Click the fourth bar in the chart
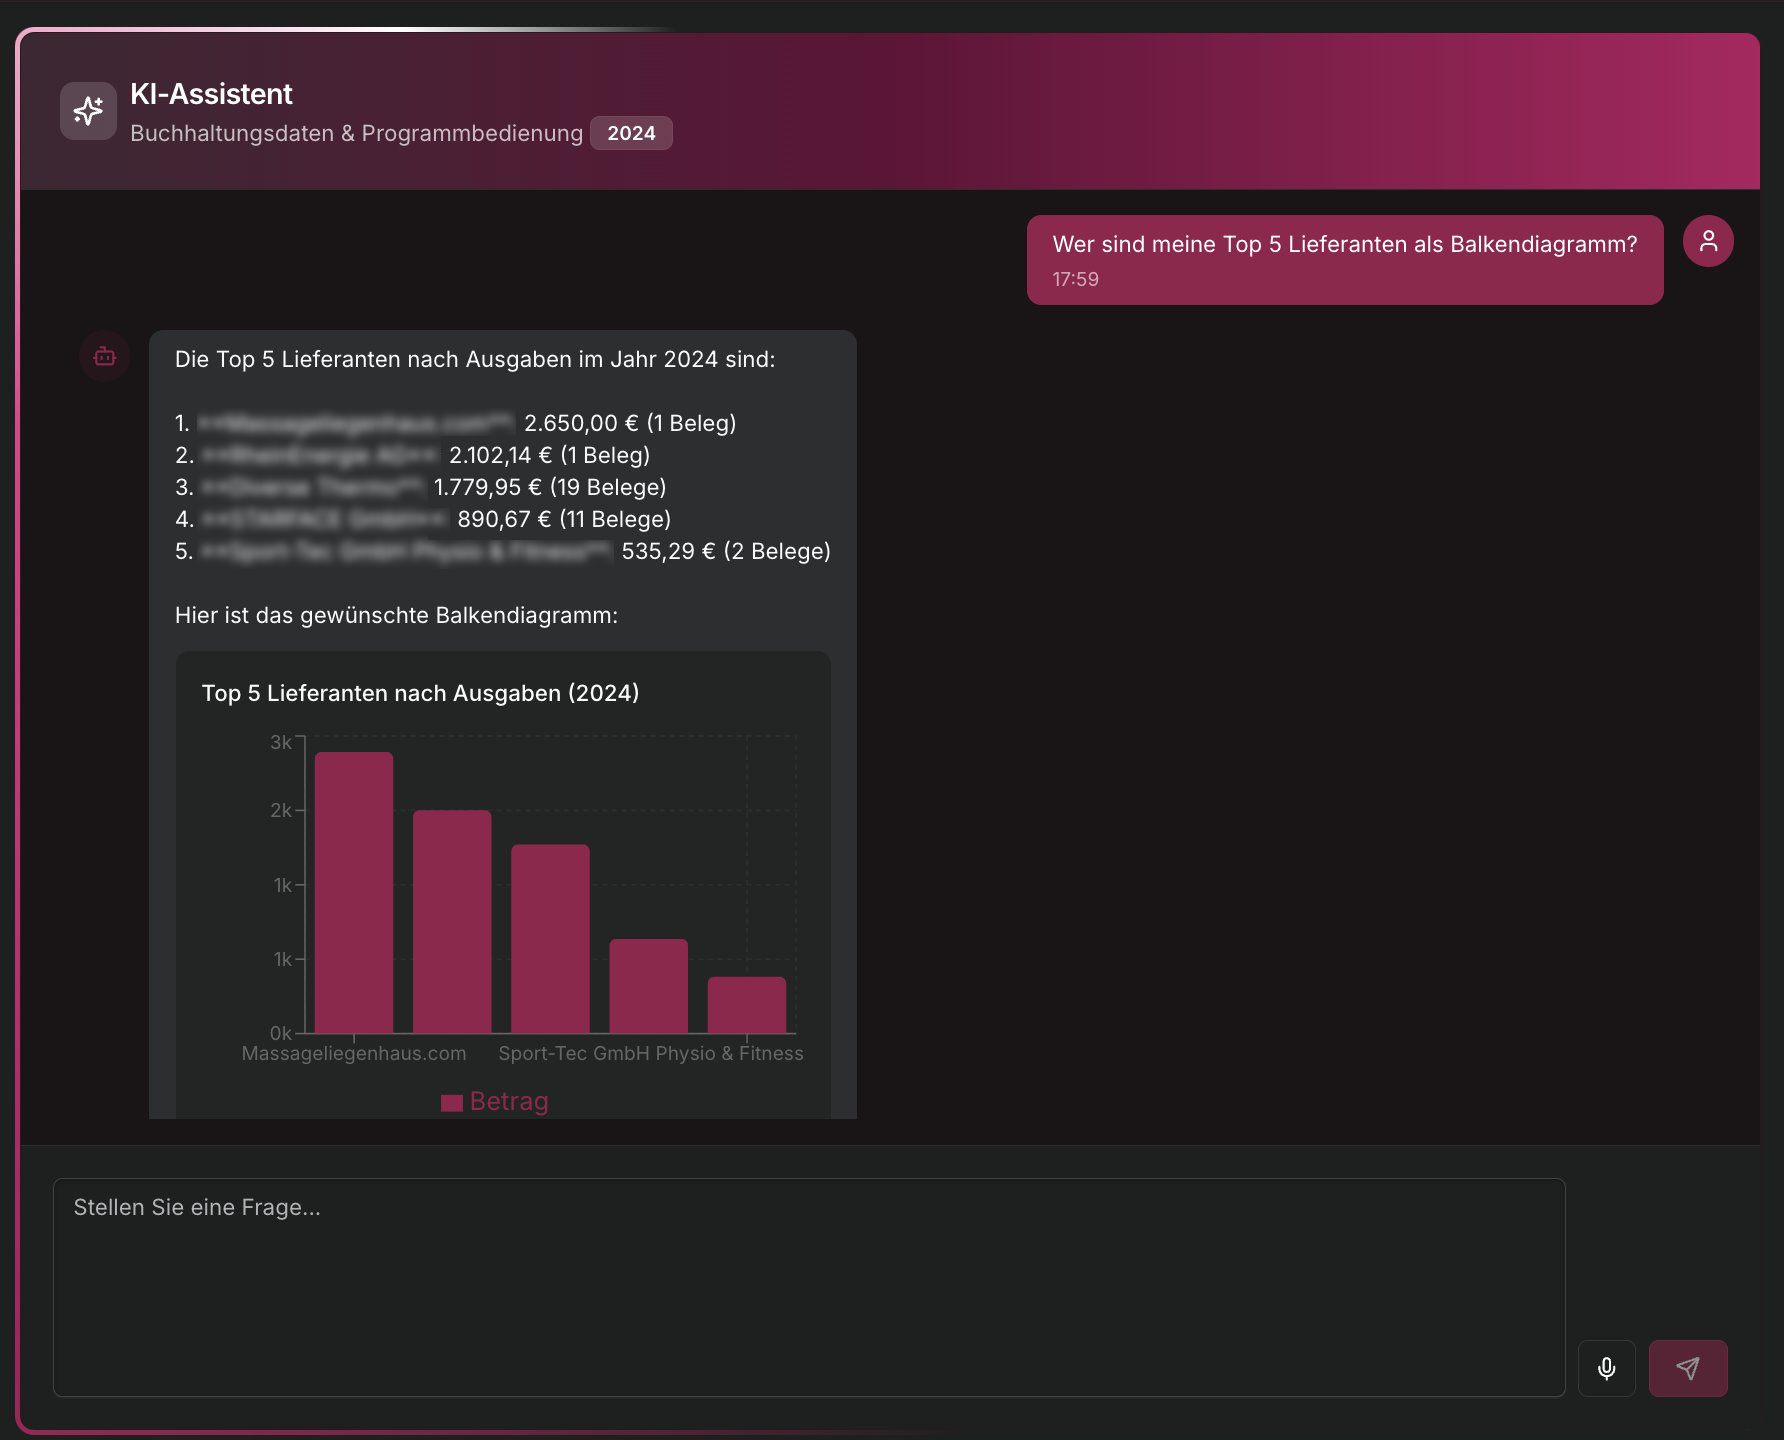The width and height of the screenshot is (1784, 1440). (648, 985)
